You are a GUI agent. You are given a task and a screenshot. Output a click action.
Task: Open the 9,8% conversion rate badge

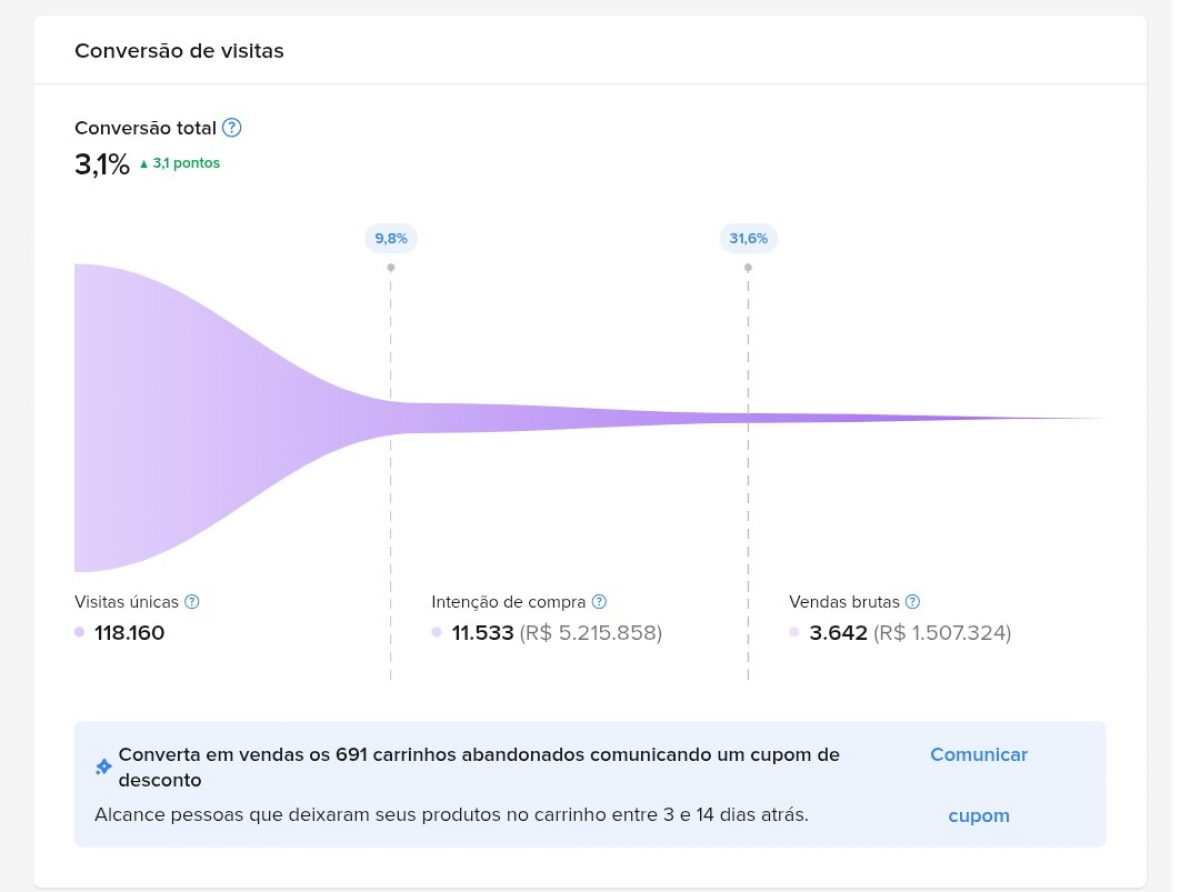[x=390, y=238]
